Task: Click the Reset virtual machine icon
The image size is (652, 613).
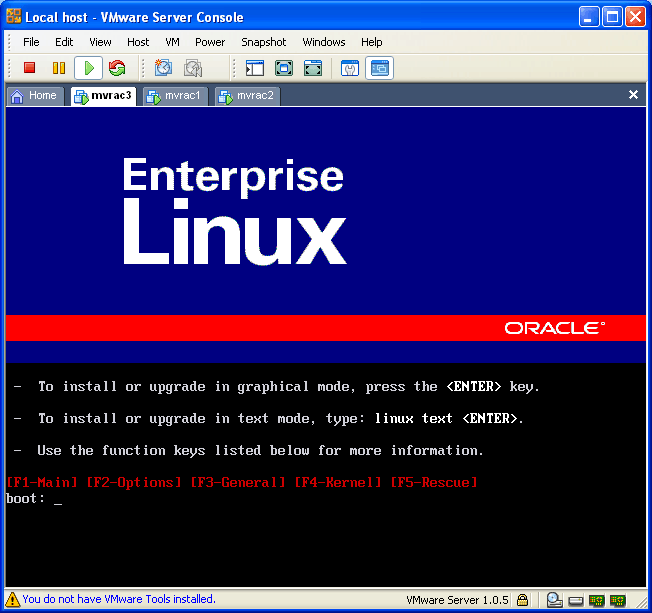Action: coord(117,68)
